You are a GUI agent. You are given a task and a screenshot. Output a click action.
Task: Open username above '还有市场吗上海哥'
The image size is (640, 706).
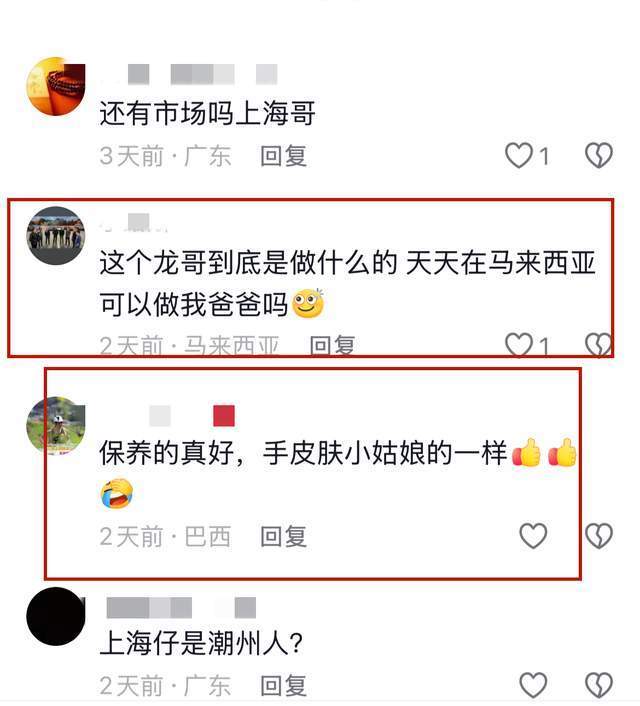click(x=189, y=74)
